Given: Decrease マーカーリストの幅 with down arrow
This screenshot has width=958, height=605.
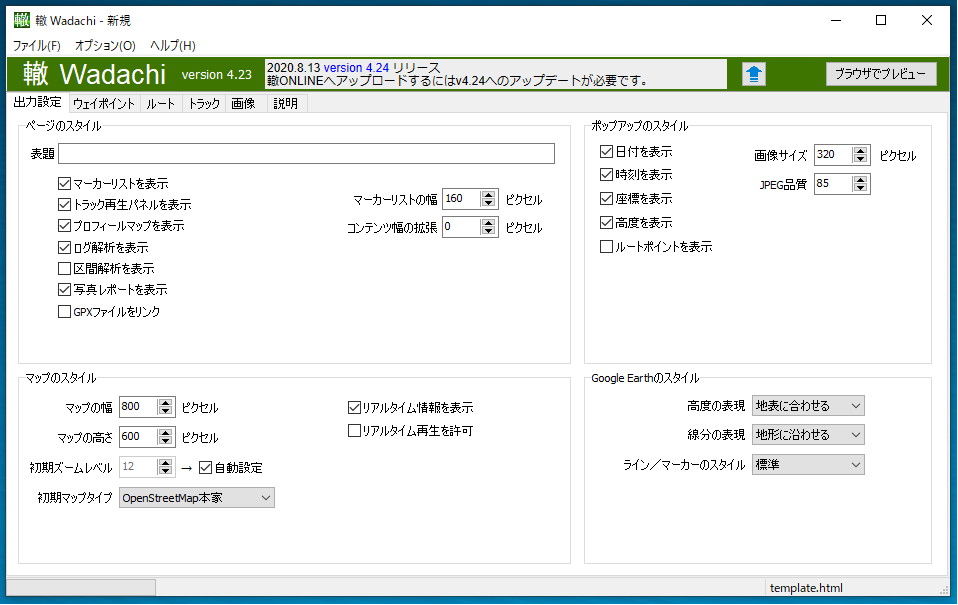Looking at the screenshot, I should click(488, 204).
